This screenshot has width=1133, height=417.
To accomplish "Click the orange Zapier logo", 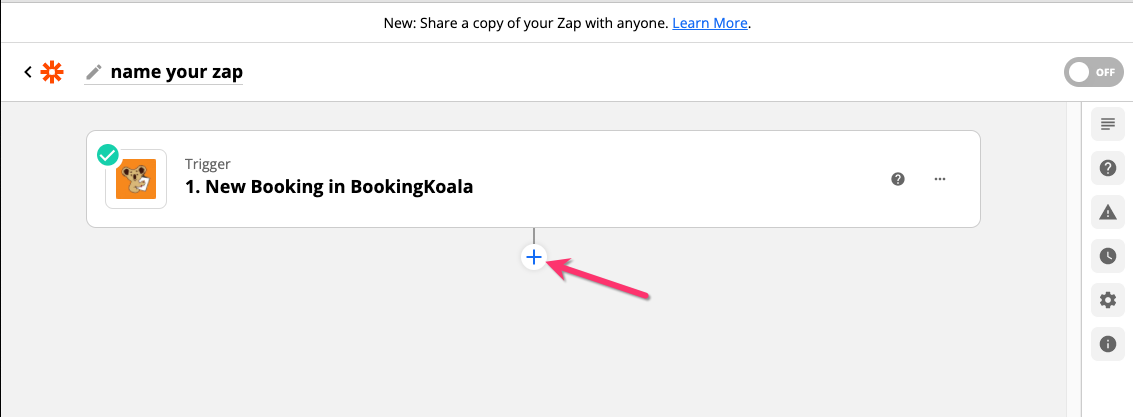I will click(x=51, y=72).
